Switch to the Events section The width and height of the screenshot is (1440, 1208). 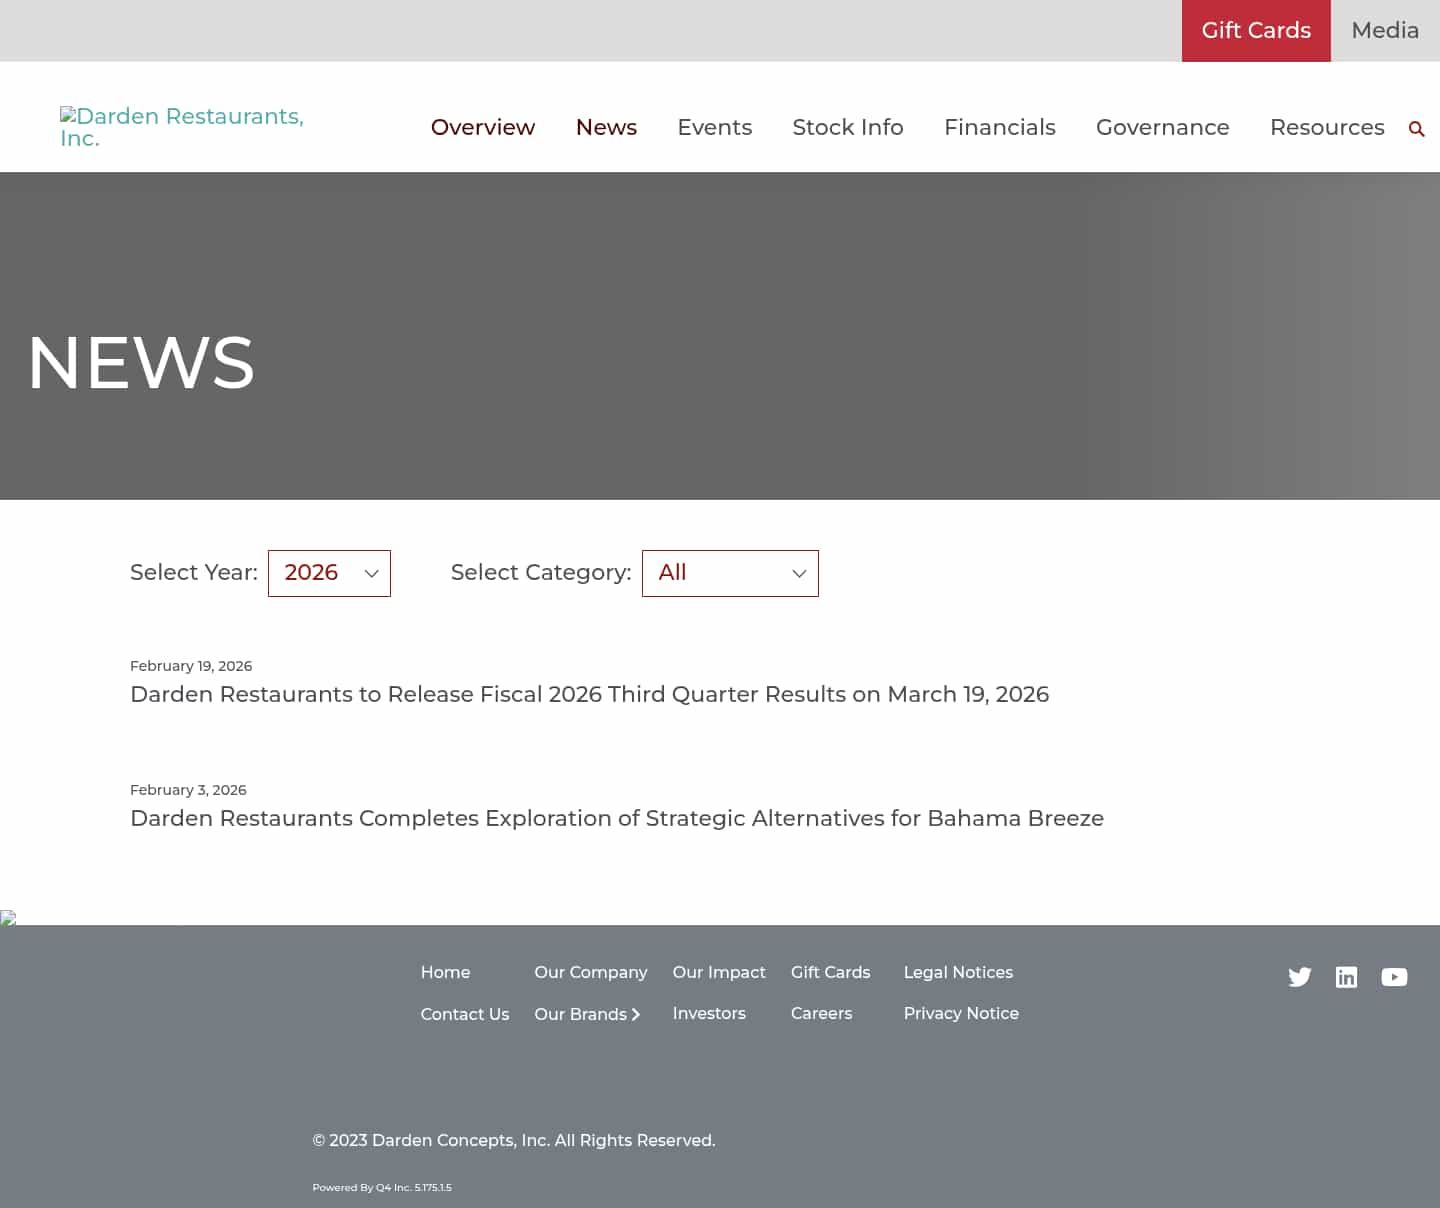pos(714,127)
